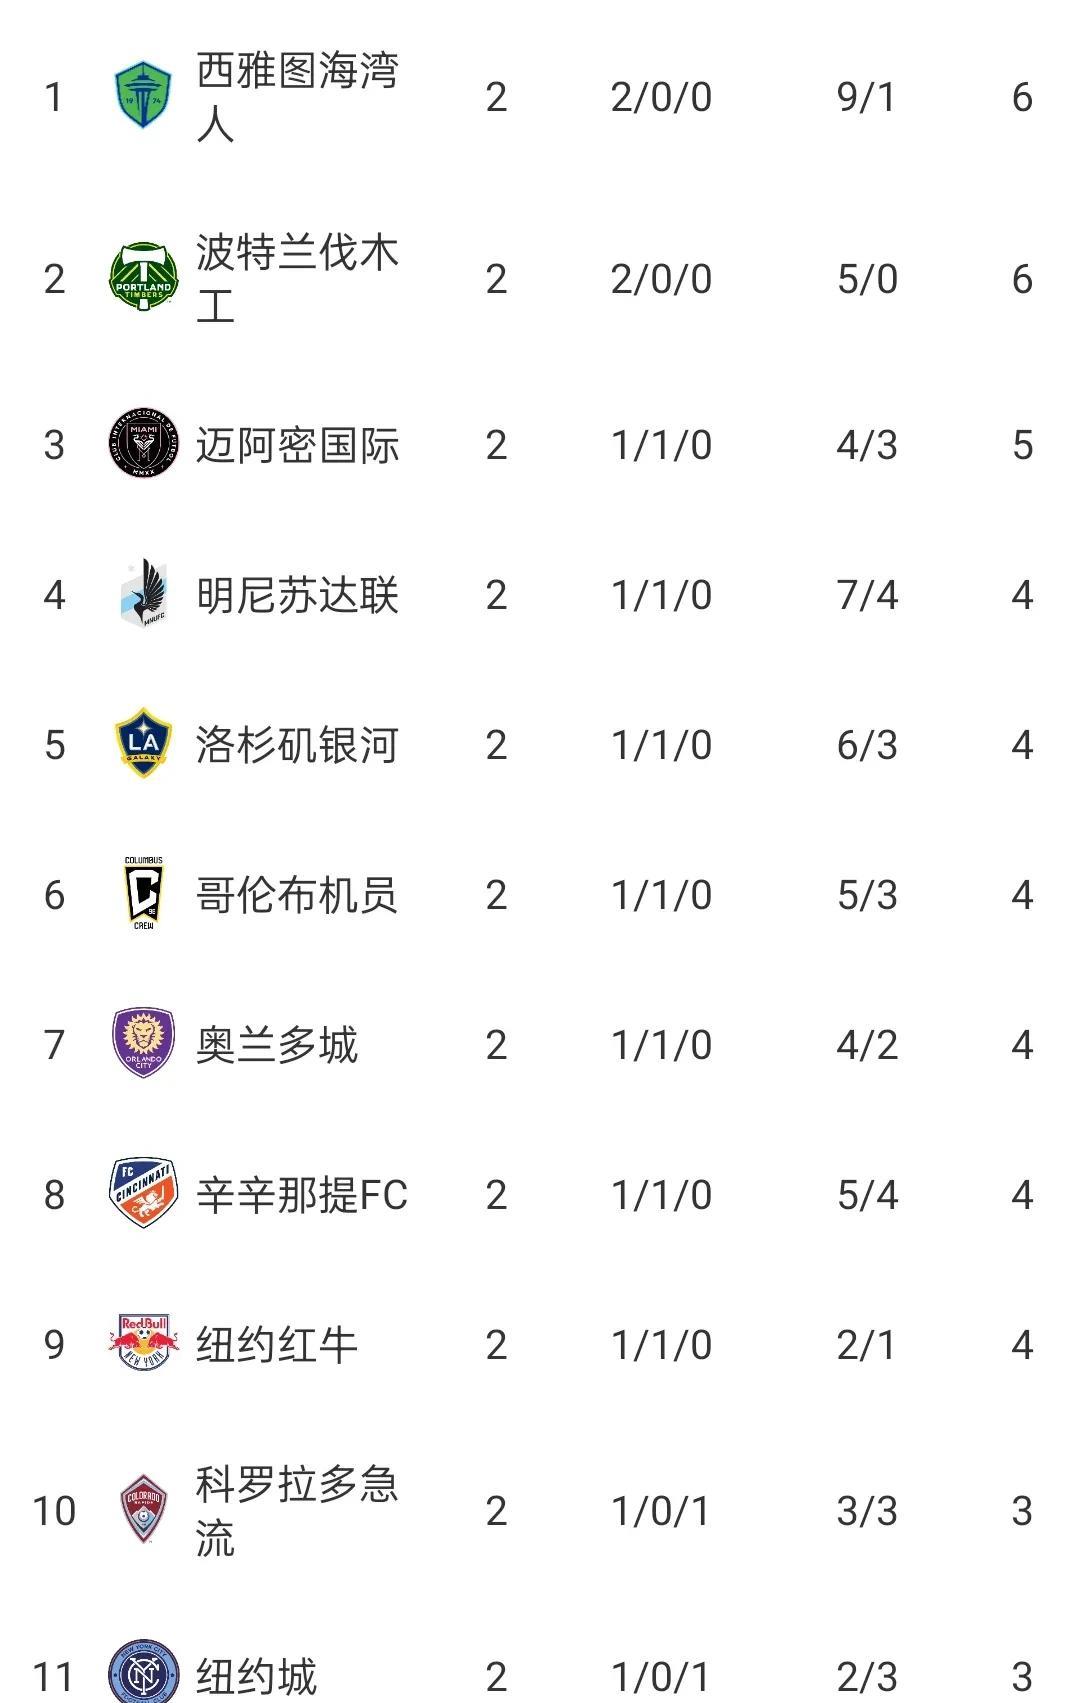This screenshot has height=1703, width=1080.
Task: Tap the Orlando City lion crest
Action: [x=143, y=1044]
